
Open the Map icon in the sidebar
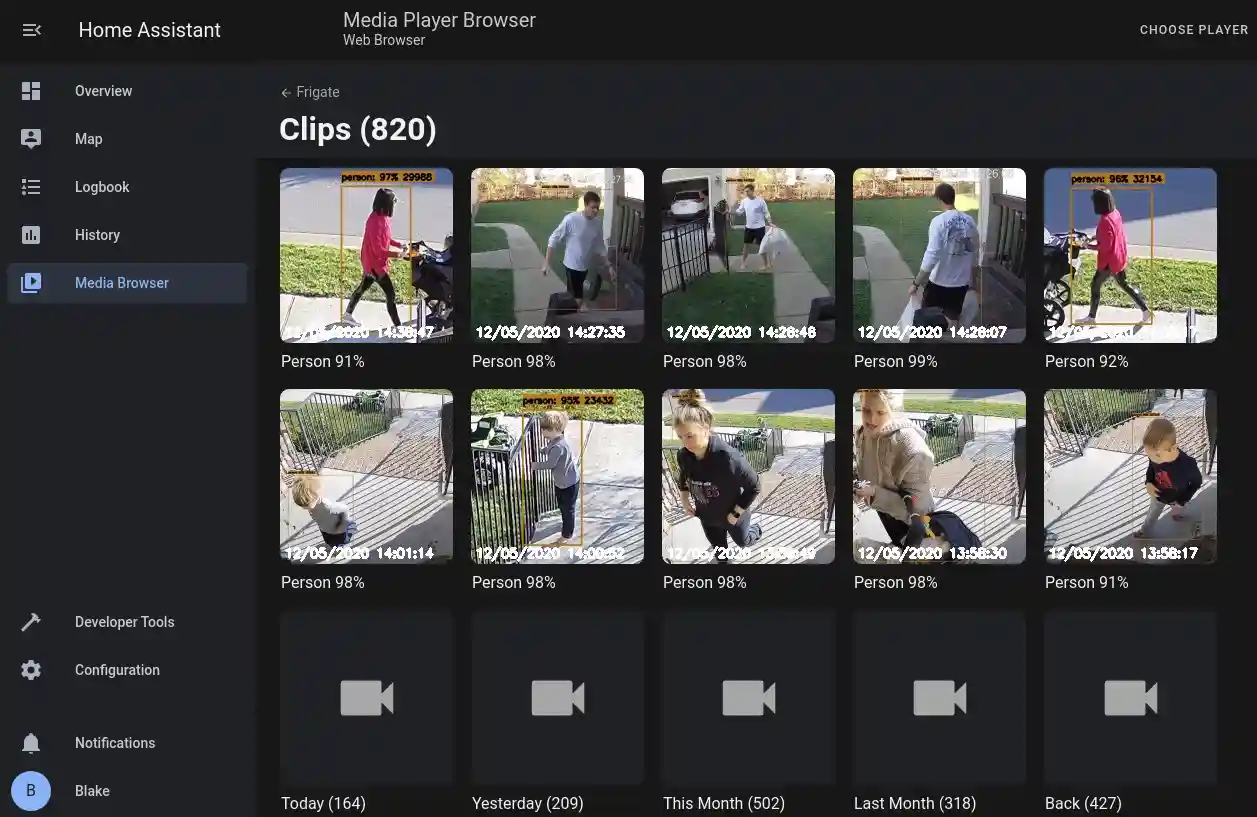pos(31,139)
